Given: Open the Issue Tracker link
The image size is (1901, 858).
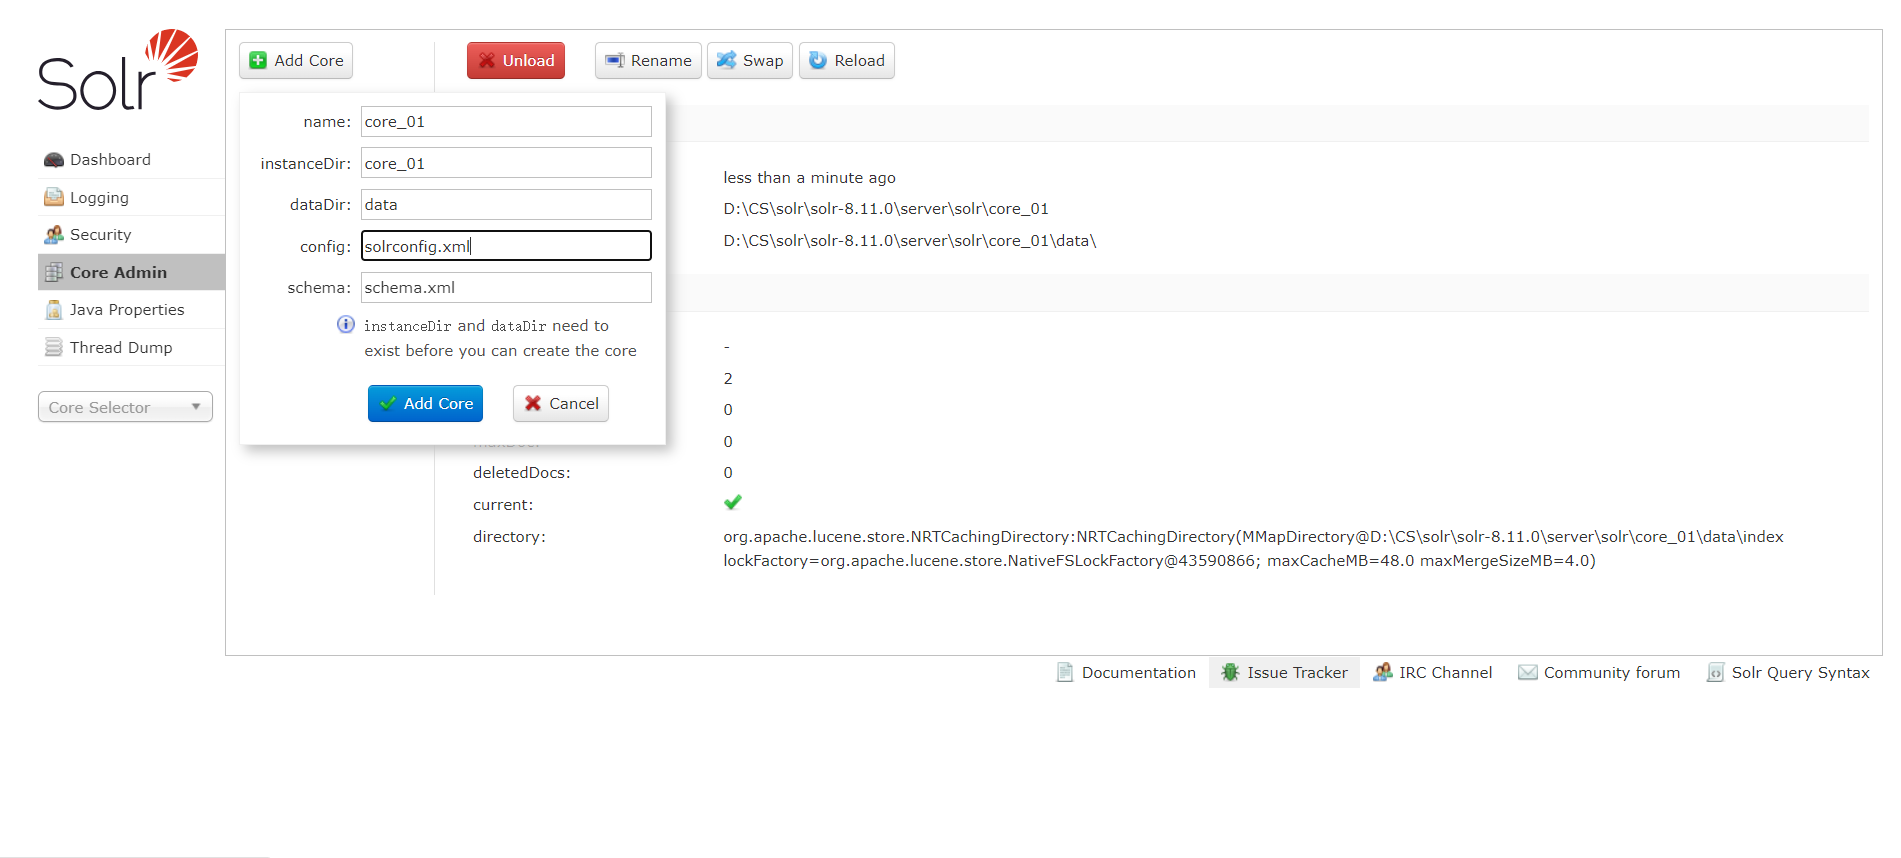Looking at the screenshot, I should (x=1285, y=672).
